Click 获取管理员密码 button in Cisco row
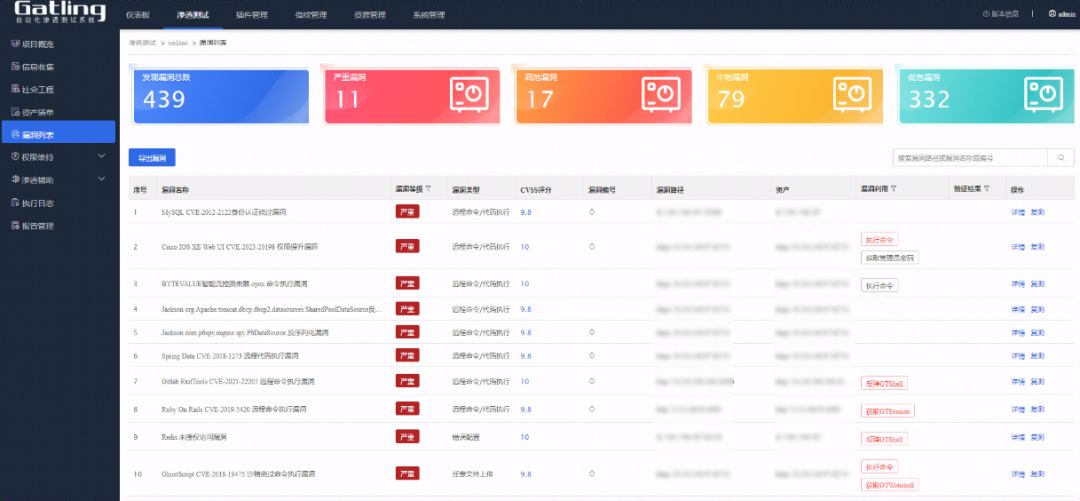The image size is (1080, 501). 889,257
